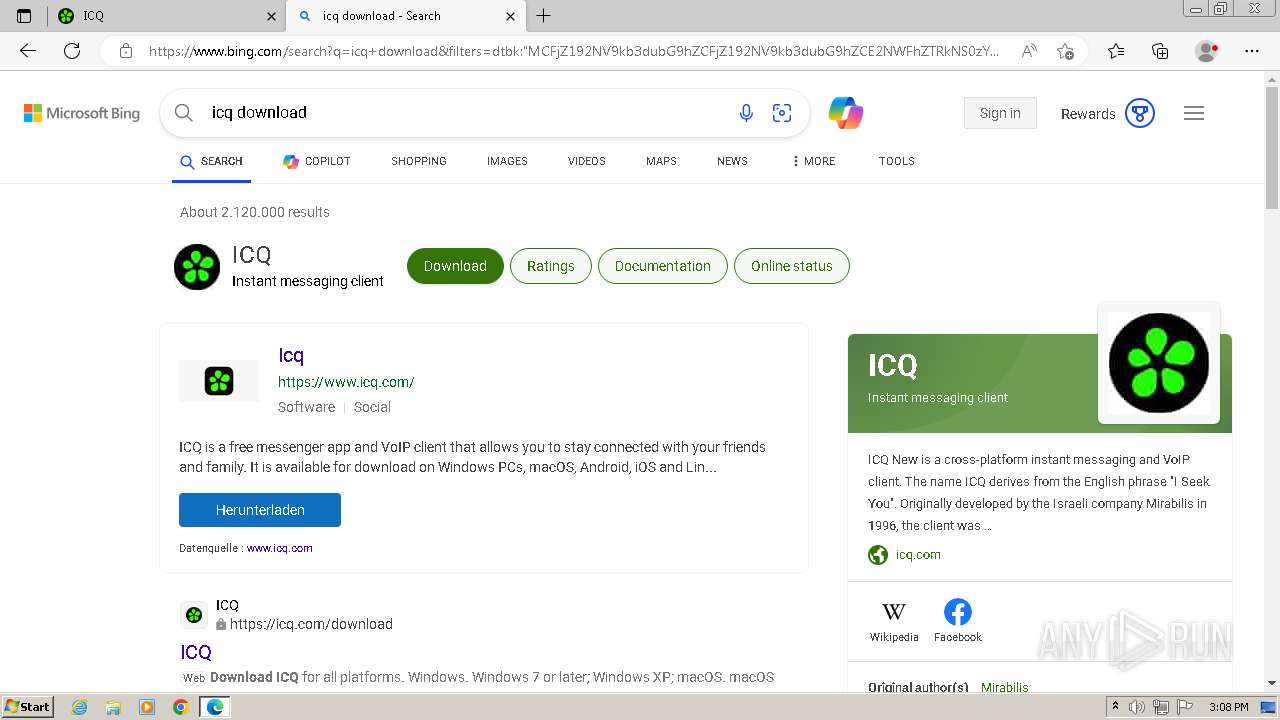Image resolution: width=1280 pixels, height=720 pixels.
Task: Select the MAPS search tab
Action: coord(661,161)
